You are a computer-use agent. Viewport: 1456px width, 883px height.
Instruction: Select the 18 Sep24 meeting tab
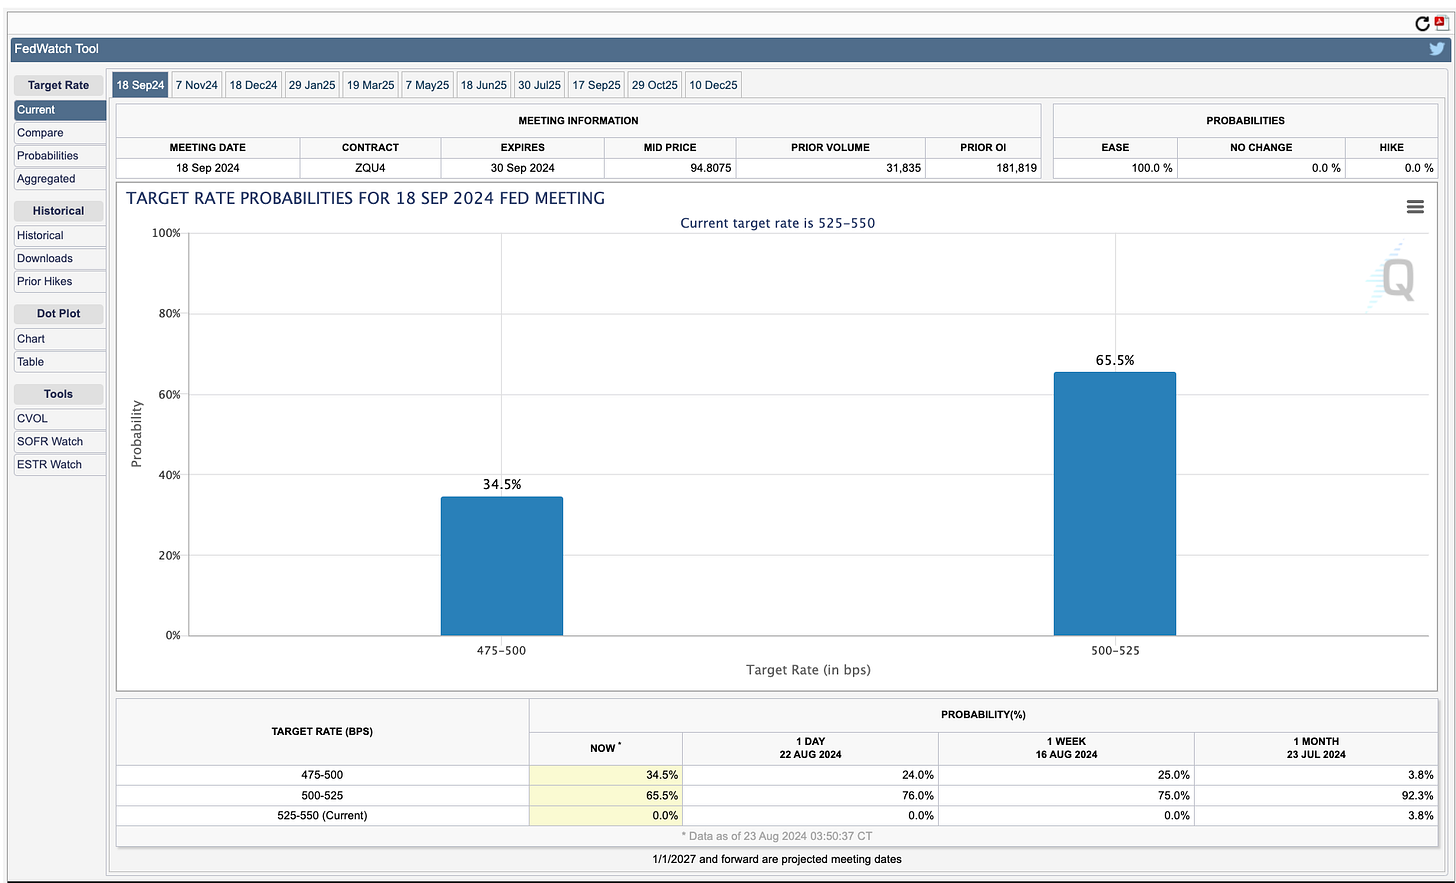coord(140,85)
